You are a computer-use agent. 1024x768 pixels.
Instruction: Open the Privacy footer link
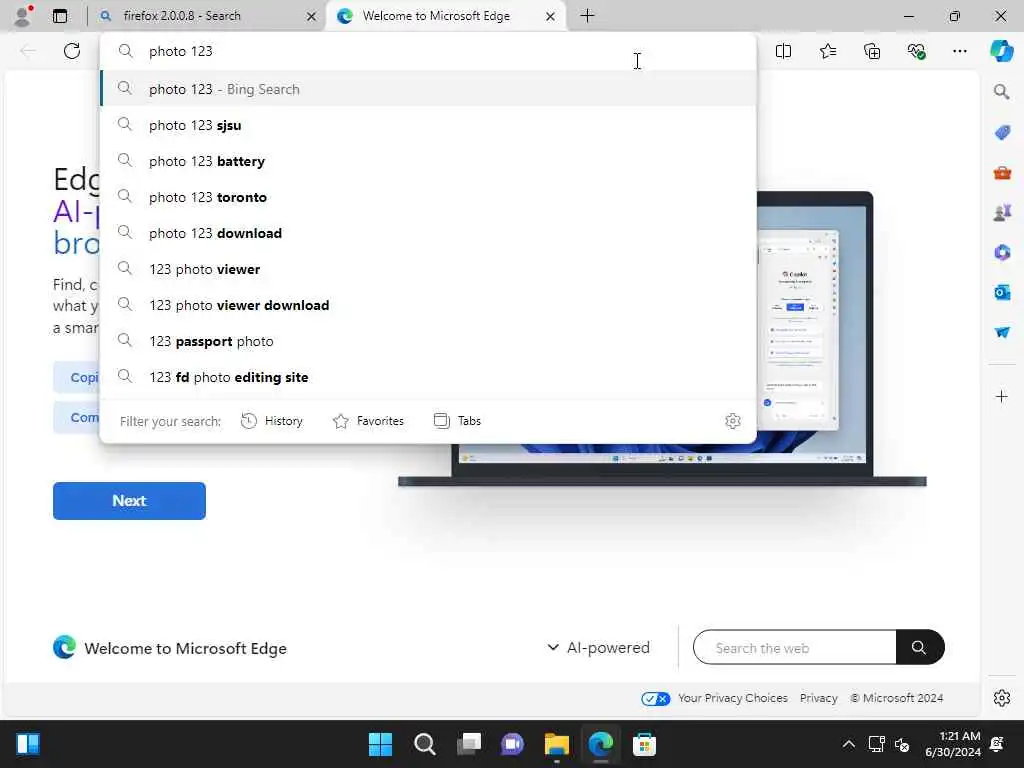point(818,698)
